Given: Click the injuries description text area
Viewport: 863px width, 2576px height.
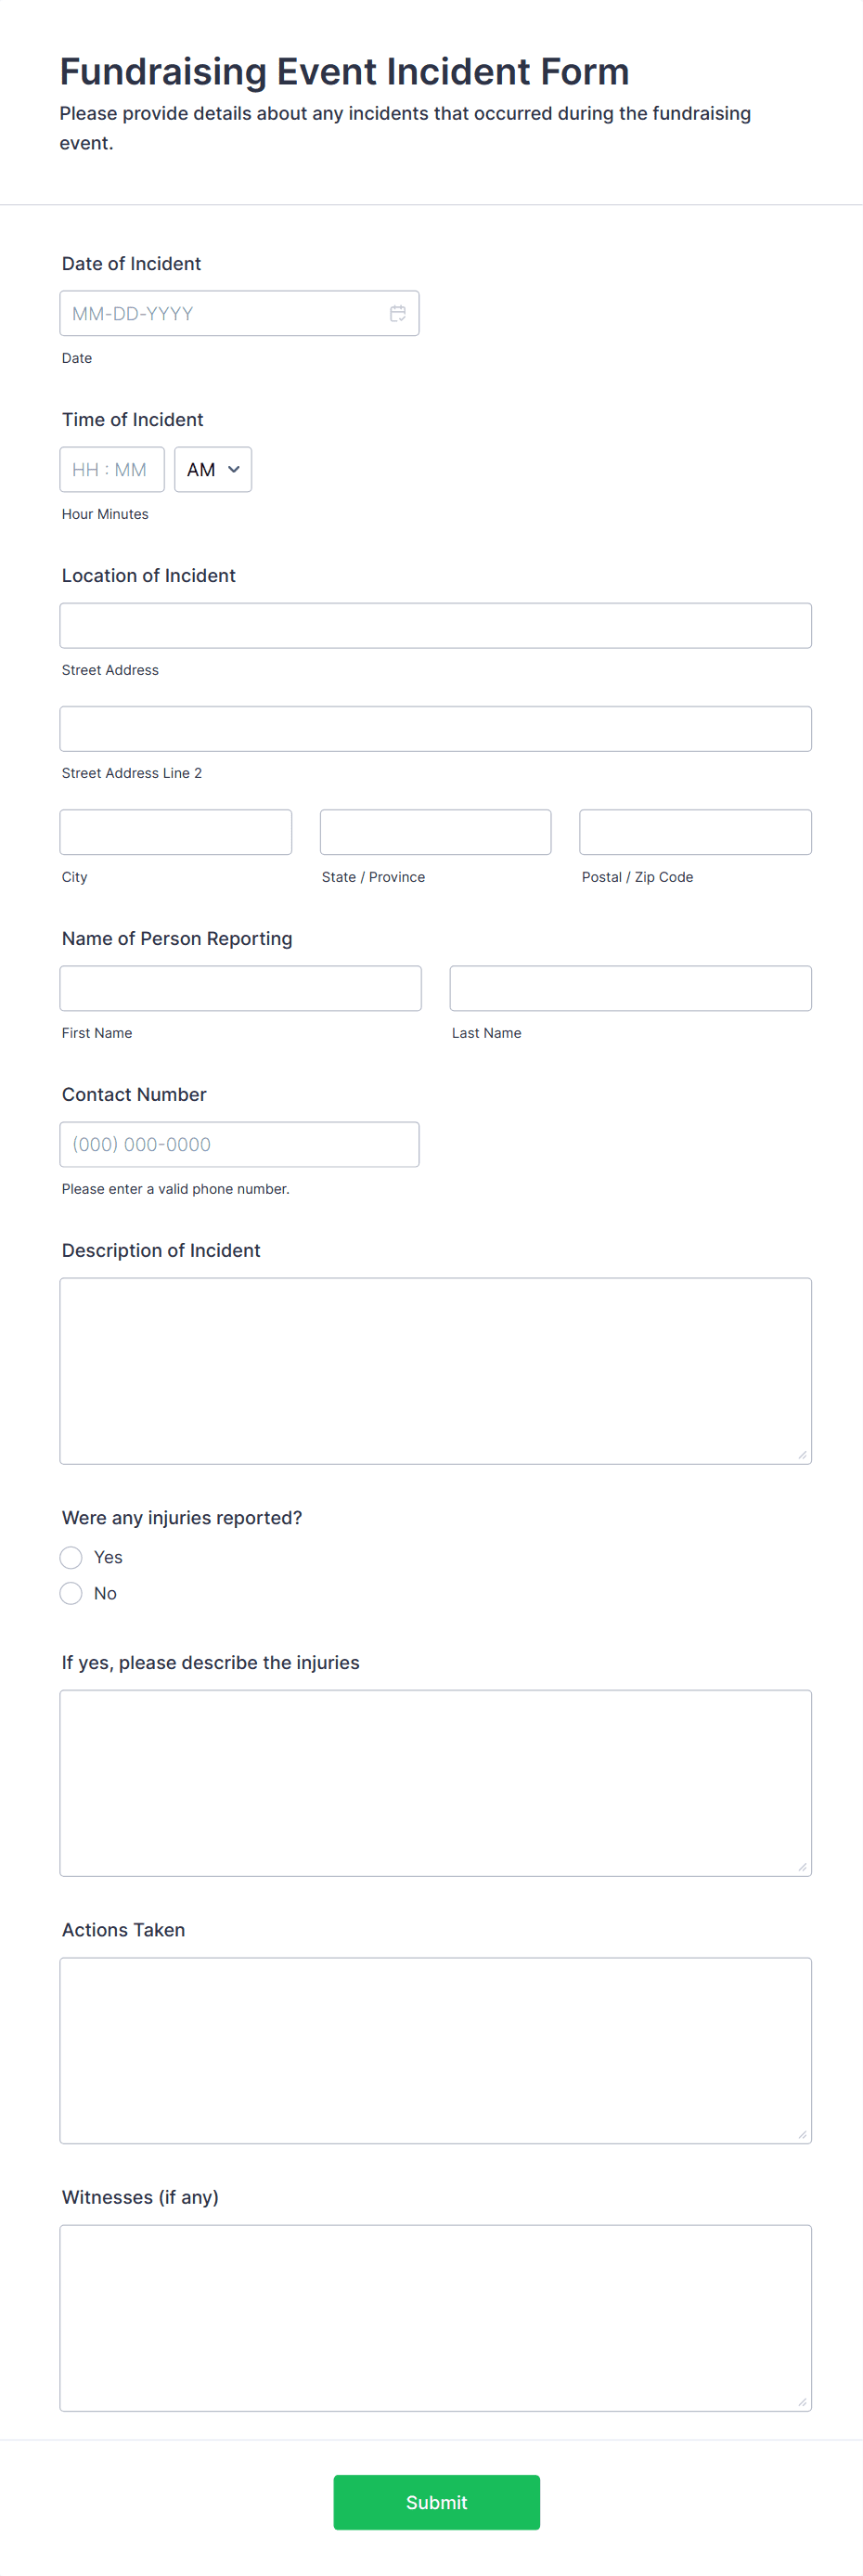Looking at the screenshot, I should (435, 1783).
